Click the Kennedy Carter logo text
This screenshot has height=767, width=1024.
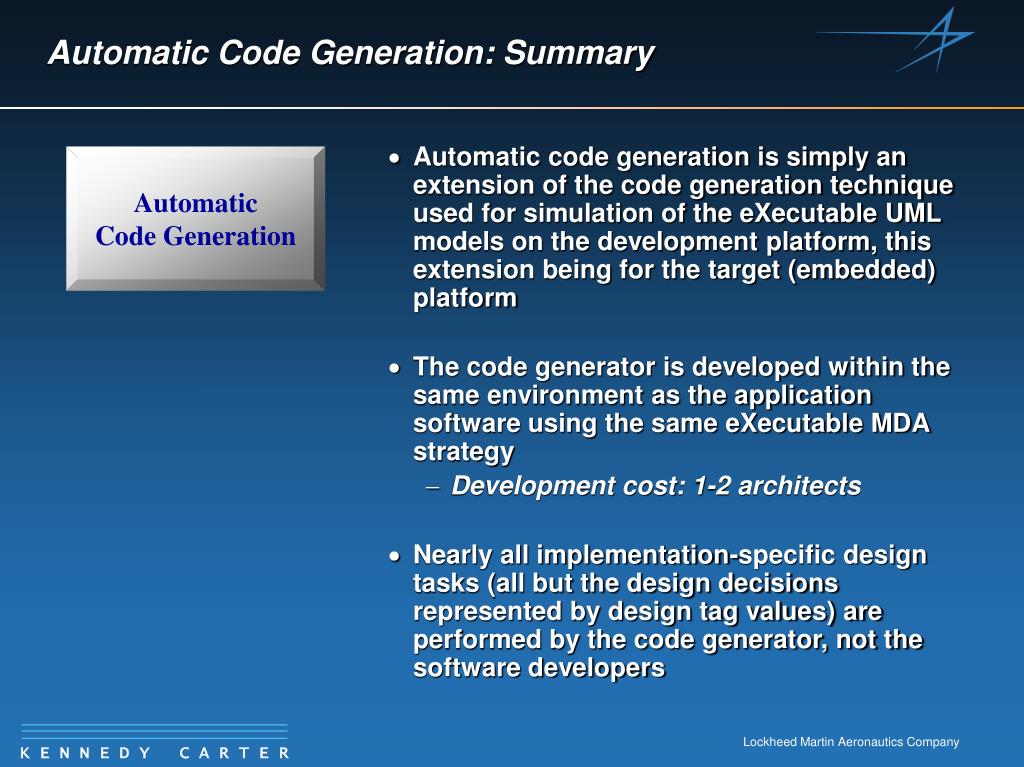click(x=155, y=753)
